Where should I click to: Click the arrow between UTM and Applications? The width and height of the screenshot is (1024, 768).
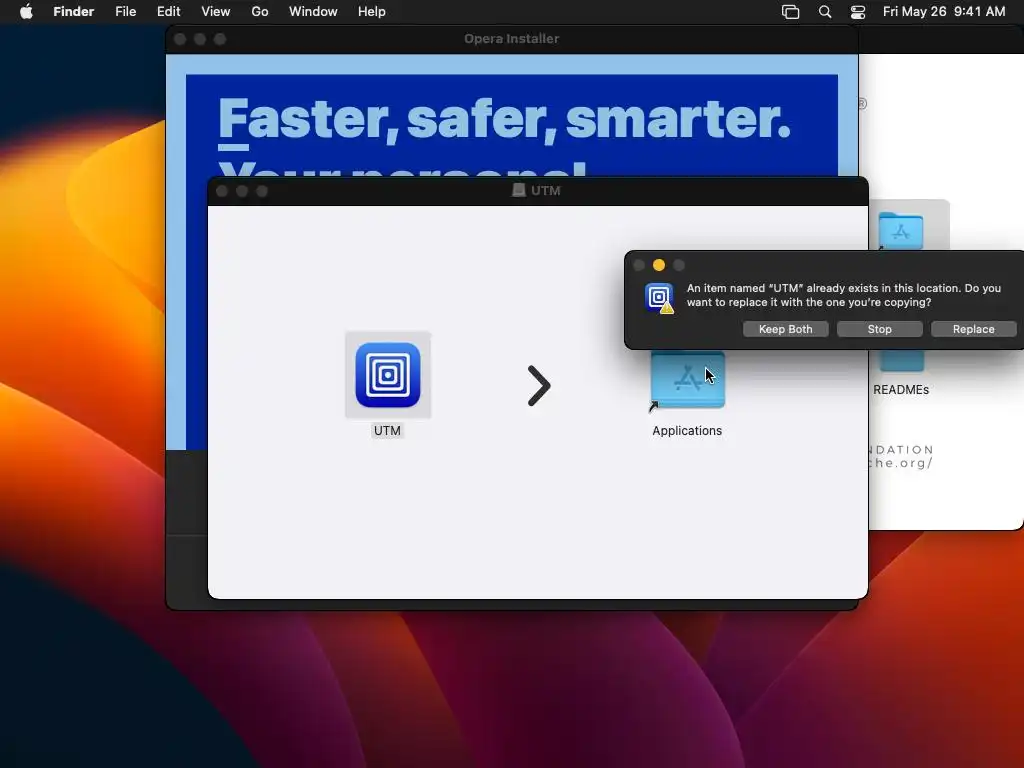pos(539,385)
